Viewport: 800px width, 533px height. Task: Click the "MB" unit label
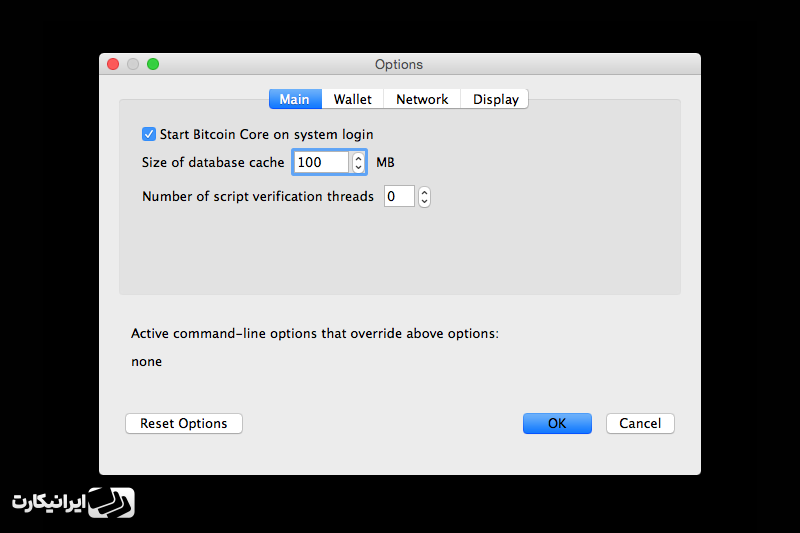pos(385,162)
